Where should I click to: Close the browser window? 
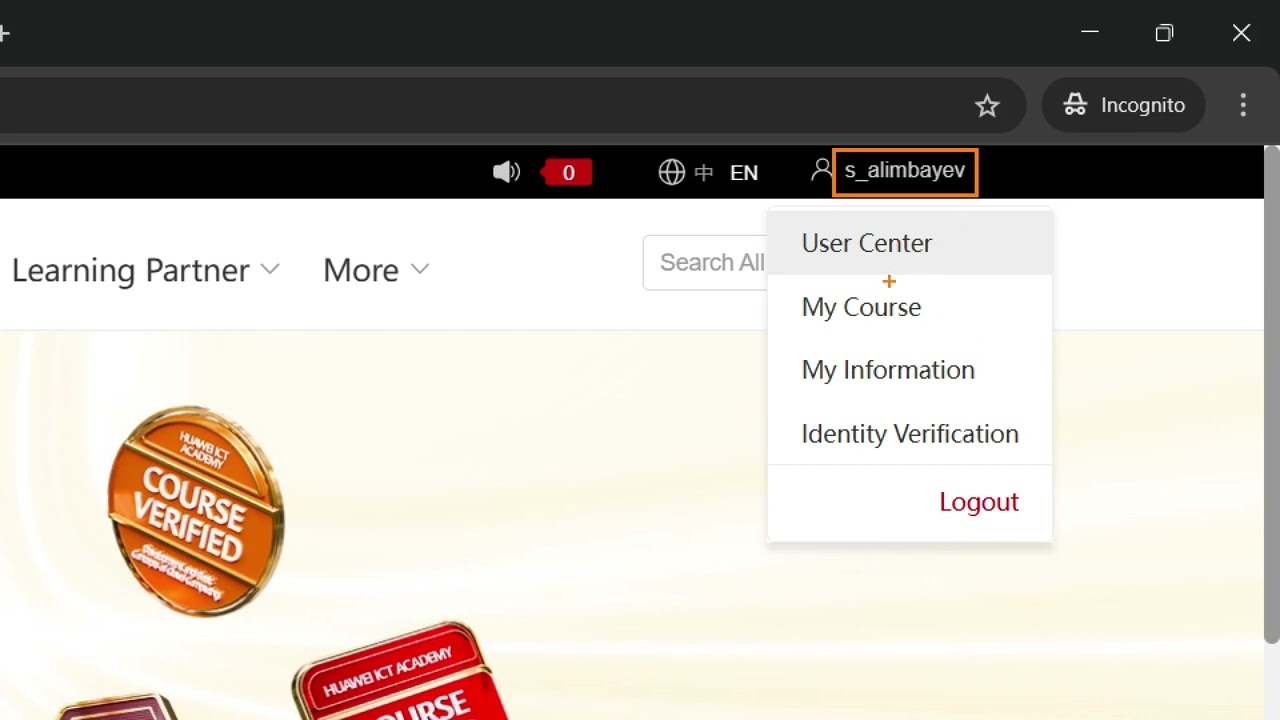pos(1241,33)
